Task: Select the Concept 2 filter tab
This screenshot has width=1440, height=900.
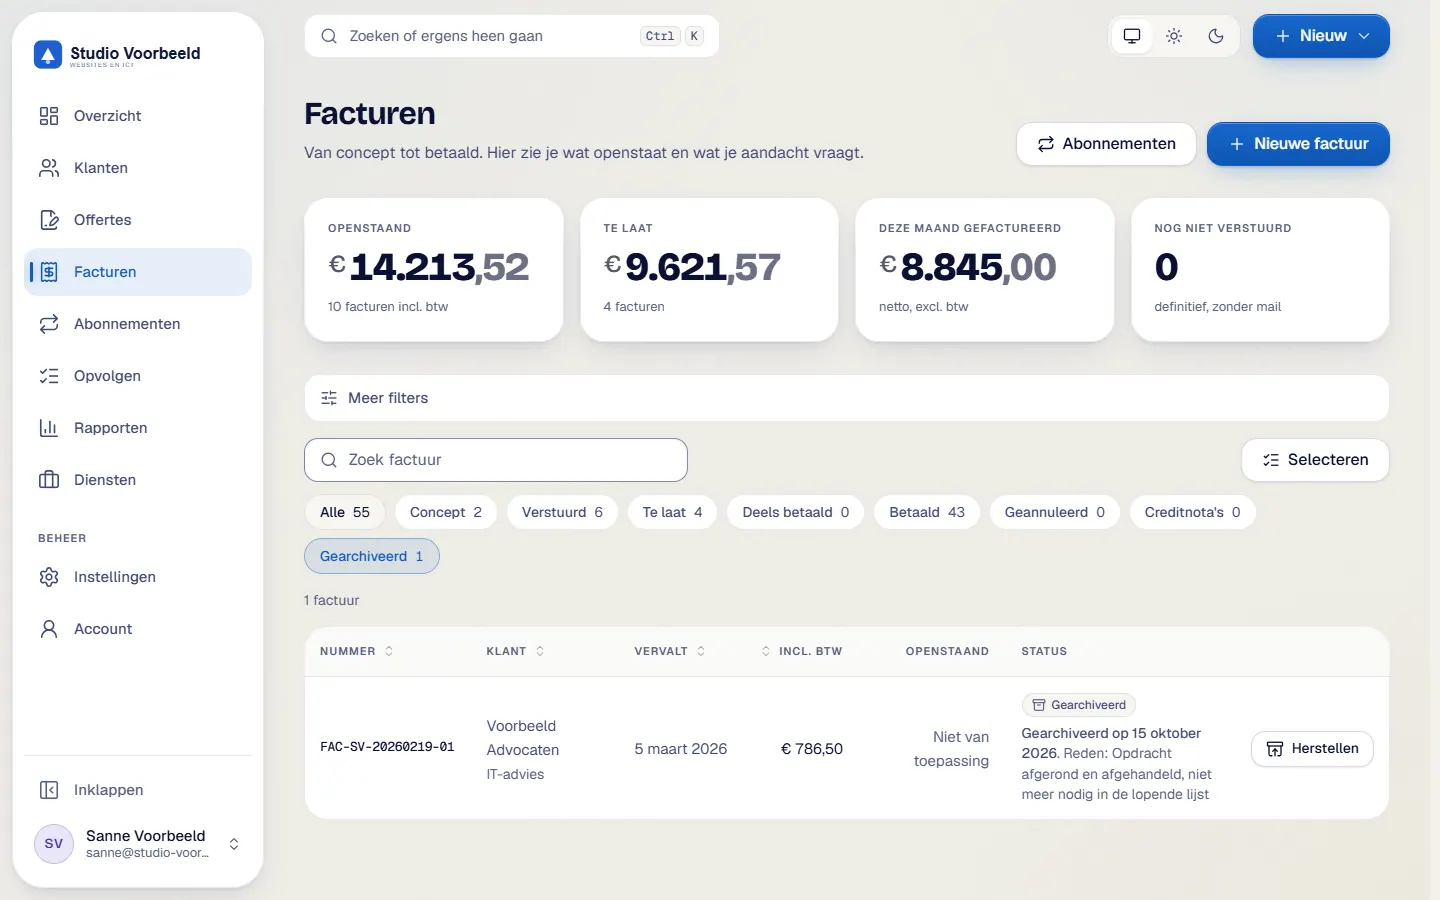Action: 446,512
